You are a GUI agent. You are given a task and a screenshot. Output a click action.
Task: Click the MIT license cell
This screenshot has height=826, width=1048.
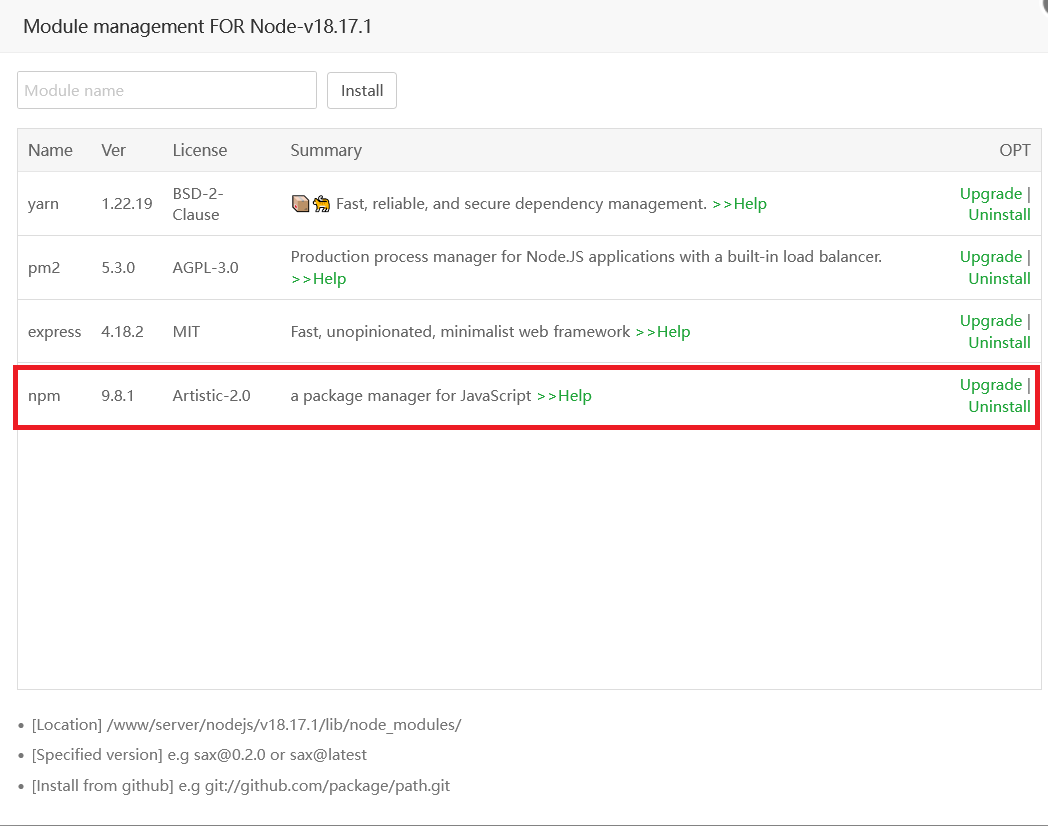click(x=186, y=331)
